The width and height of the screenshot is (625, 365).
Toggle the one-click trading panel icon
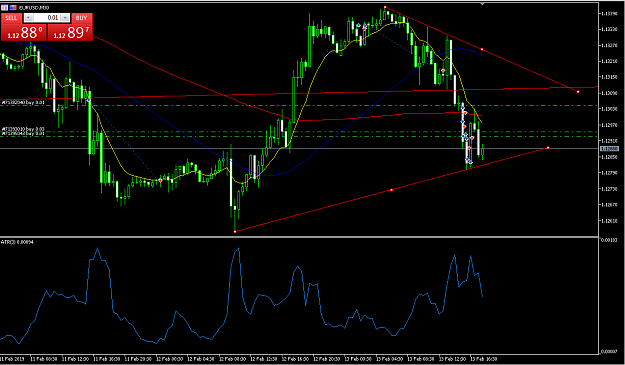4,8
